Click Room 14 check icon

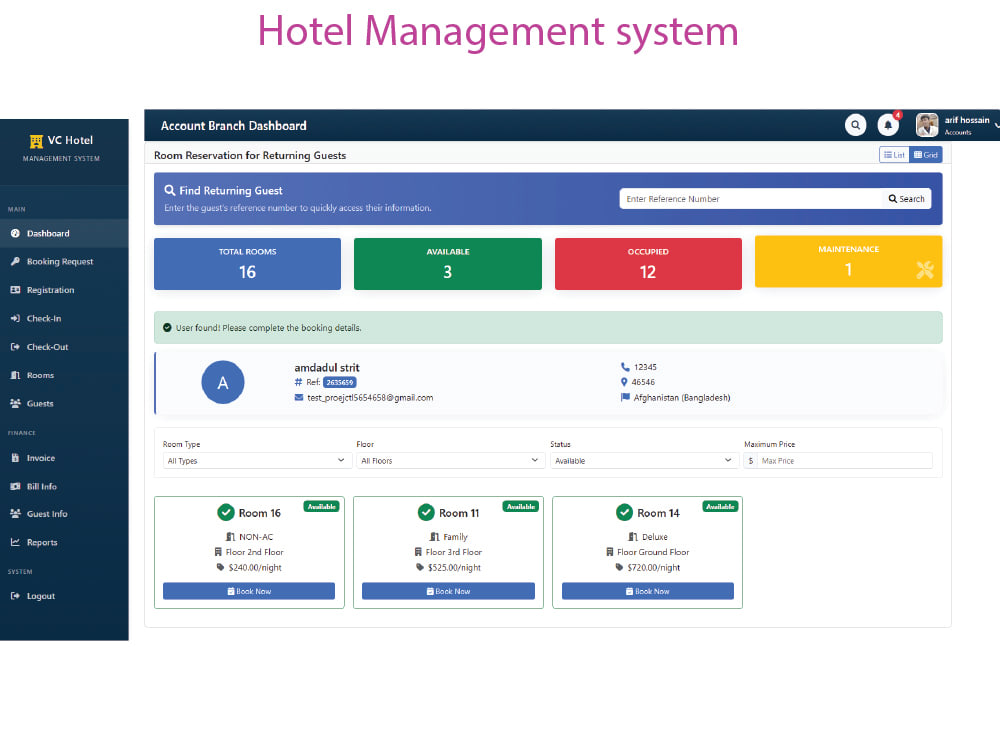(x=624, y=513)
